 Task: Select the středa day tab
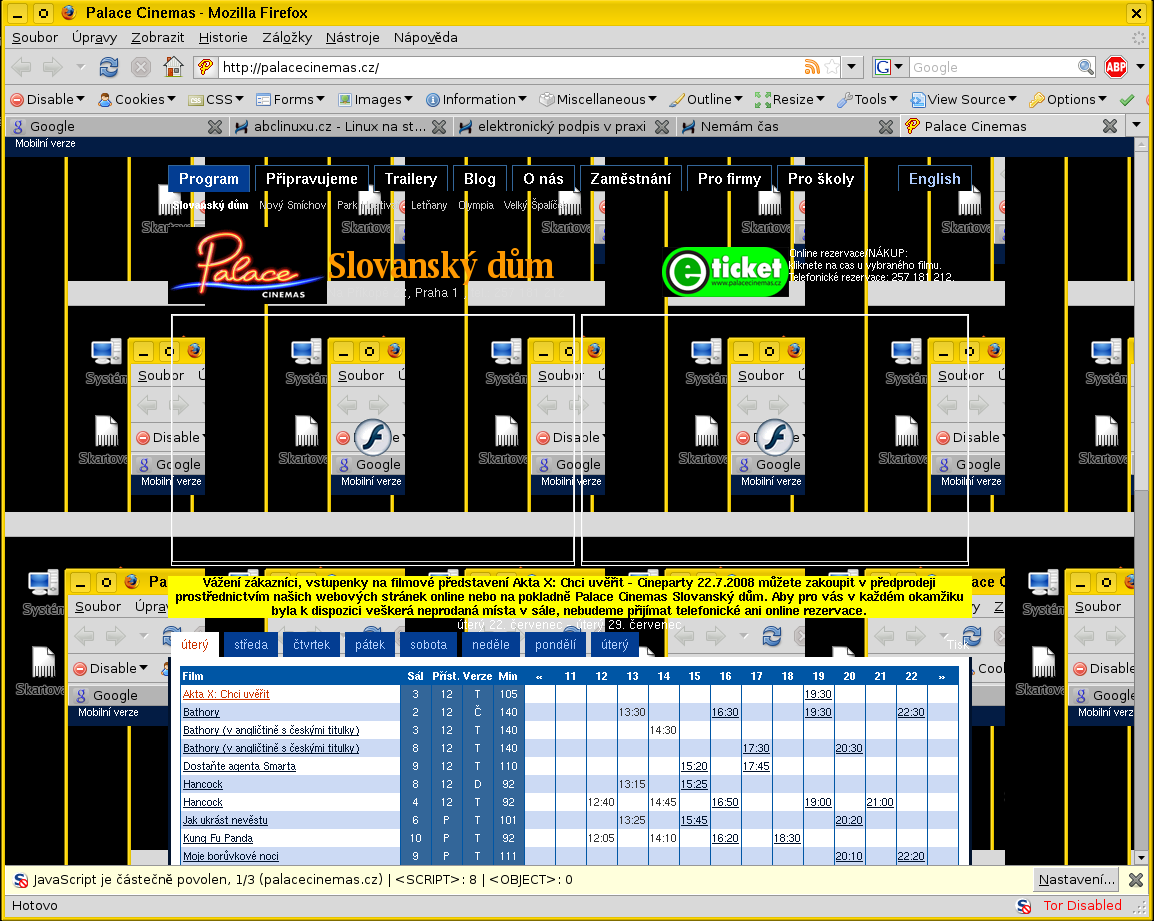(x=251, y=645)
